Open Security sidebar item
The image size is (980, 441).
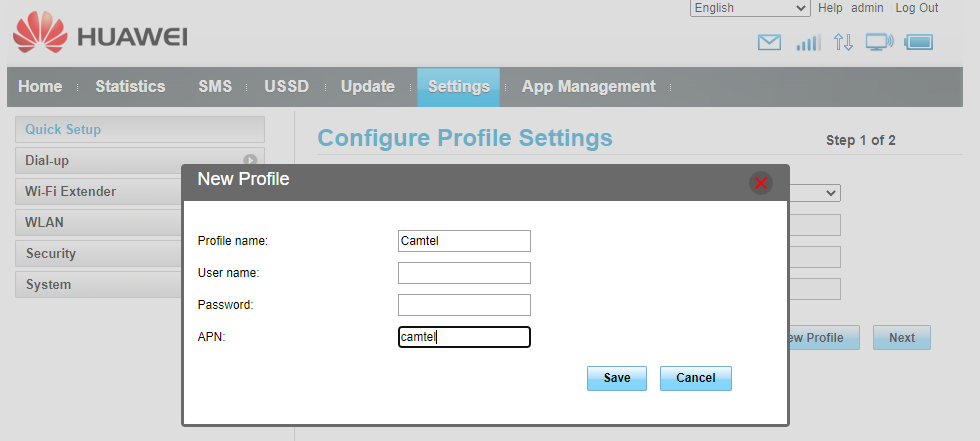click(x=99, y=254)
